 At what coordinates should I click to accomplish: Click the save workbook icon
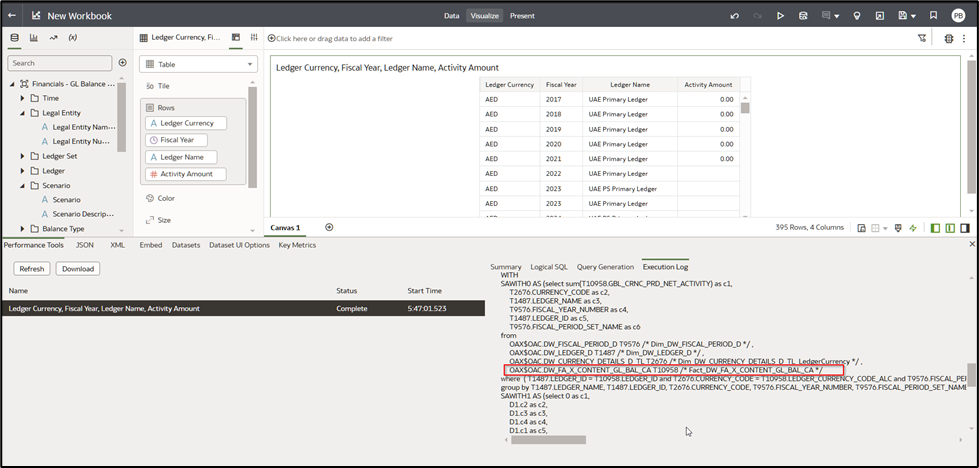click(902, 16)
